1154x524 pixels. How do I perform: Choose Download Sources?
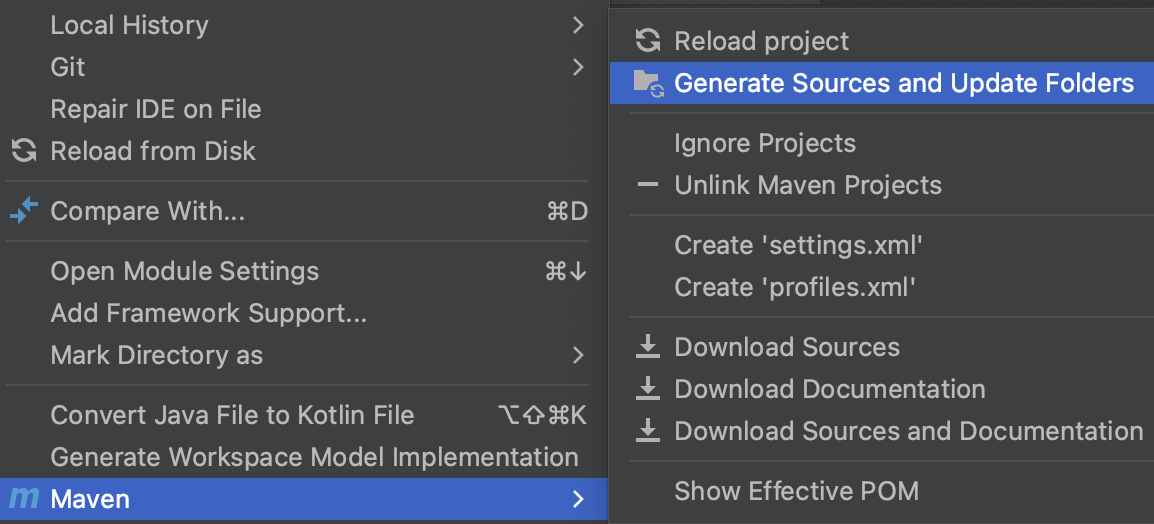pyautogui.click(x=882, y=347)
